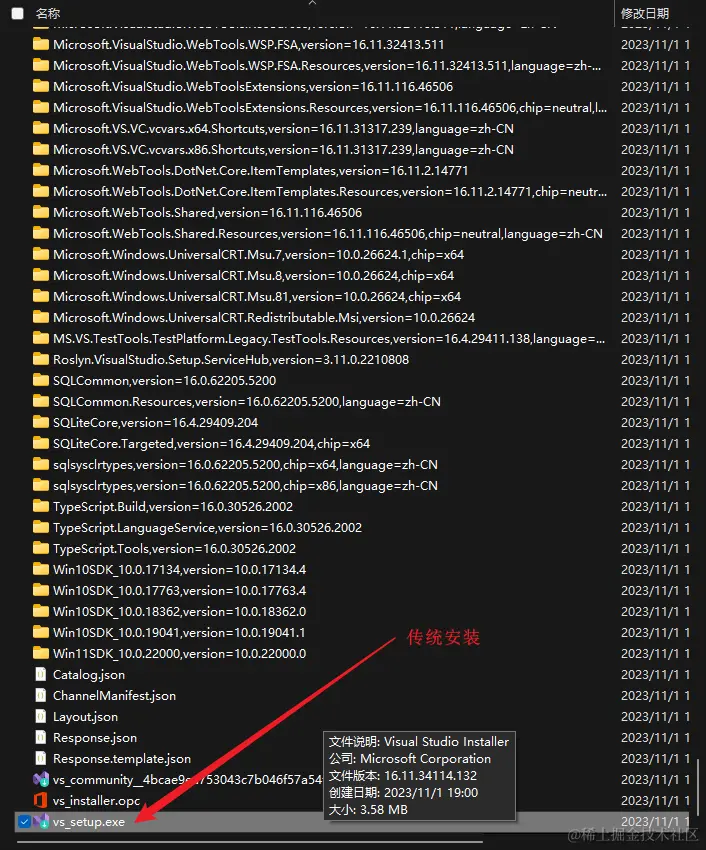Select Microsoft.VS.VC.vcvars.x86.Shortcuts folder name
This screenshot has width=706, height=850.
click(x=283, y=150)
